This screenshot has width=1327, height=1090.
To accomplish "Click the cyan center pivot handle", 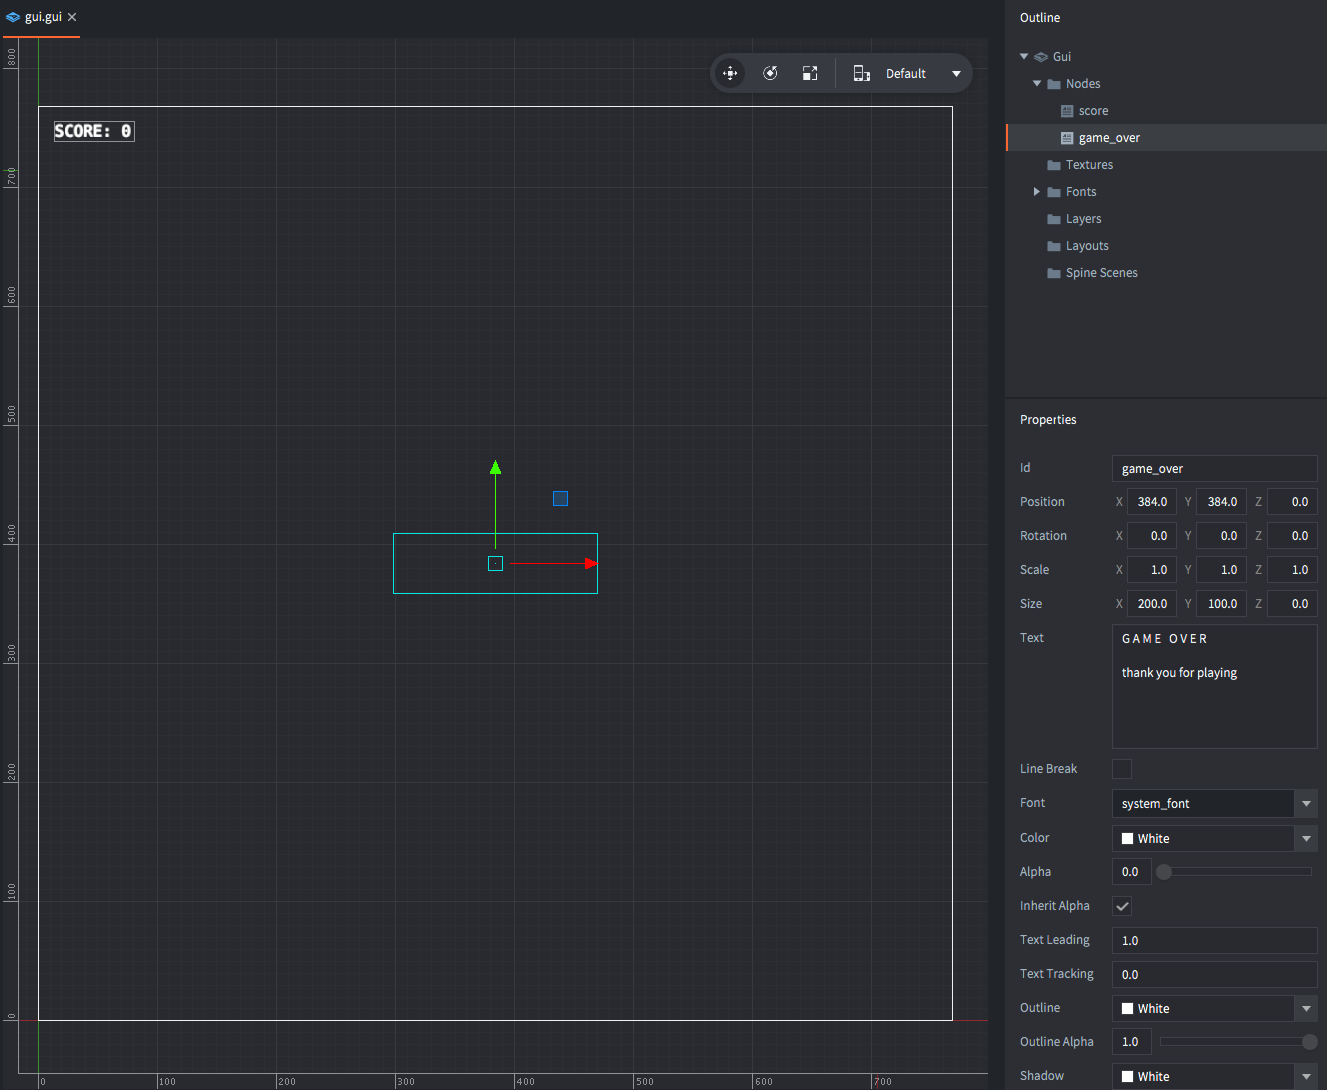I will click(495, 564).
